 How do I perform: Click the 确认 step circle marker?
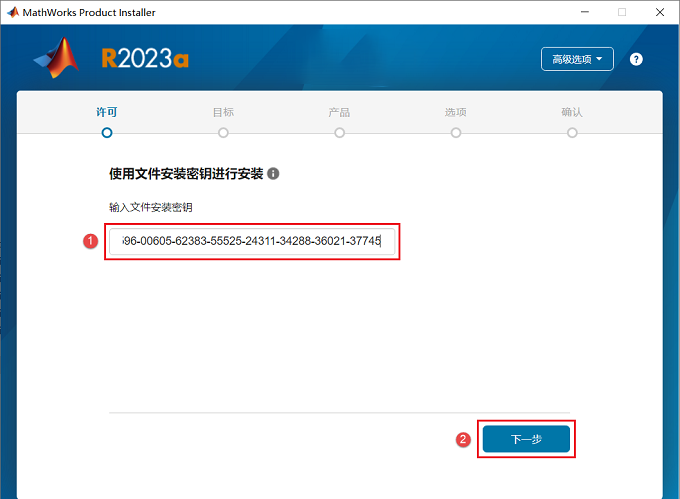[x=572, y=133]
